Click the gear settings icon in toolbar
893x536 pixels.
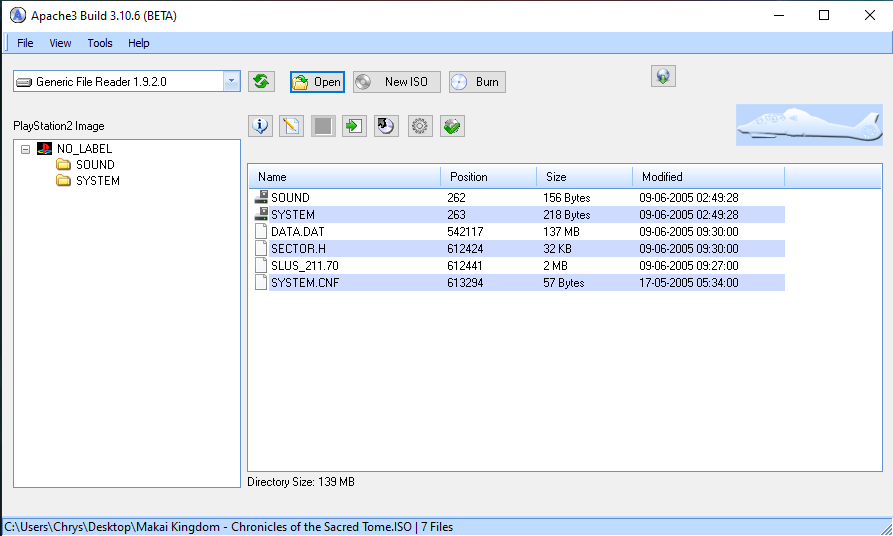[420, 126]
